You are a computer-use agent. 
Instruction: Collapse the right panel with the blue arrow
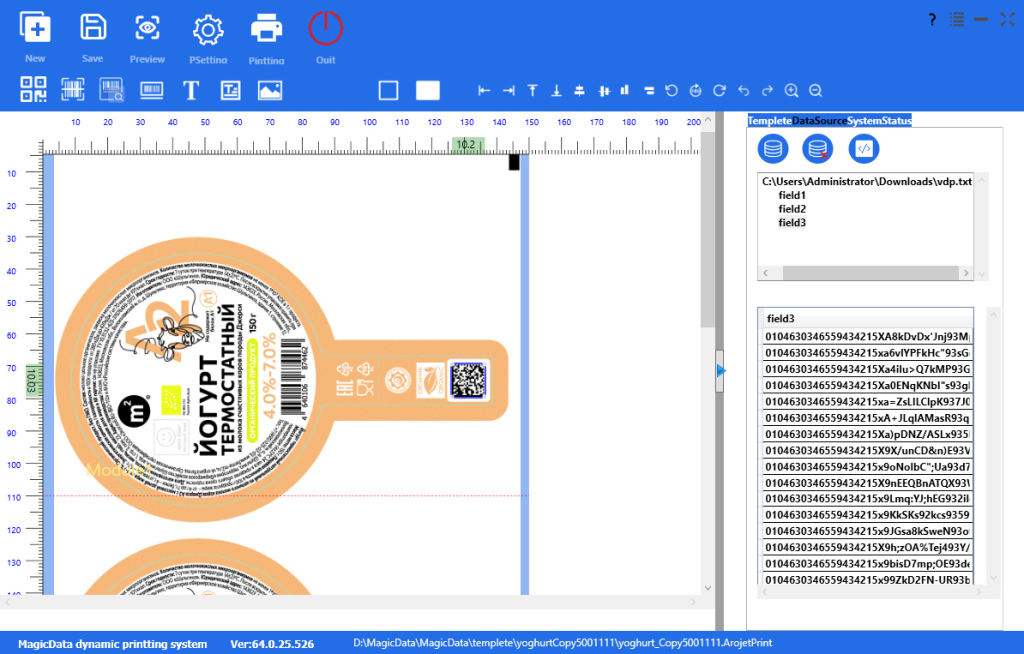[x=720, y=370]
